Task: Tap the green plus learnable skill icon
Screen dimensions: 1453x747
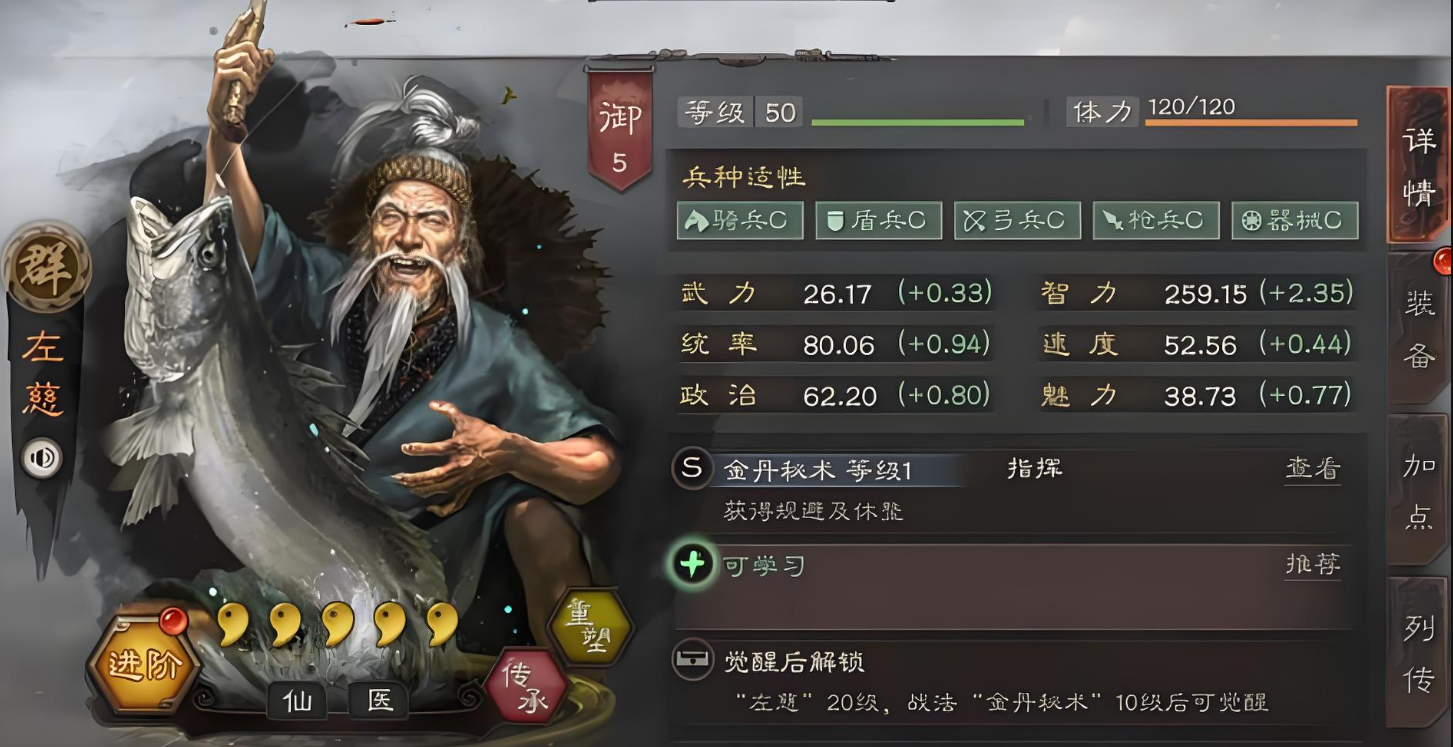Action: pyautogui.click(x=693, y=565)
